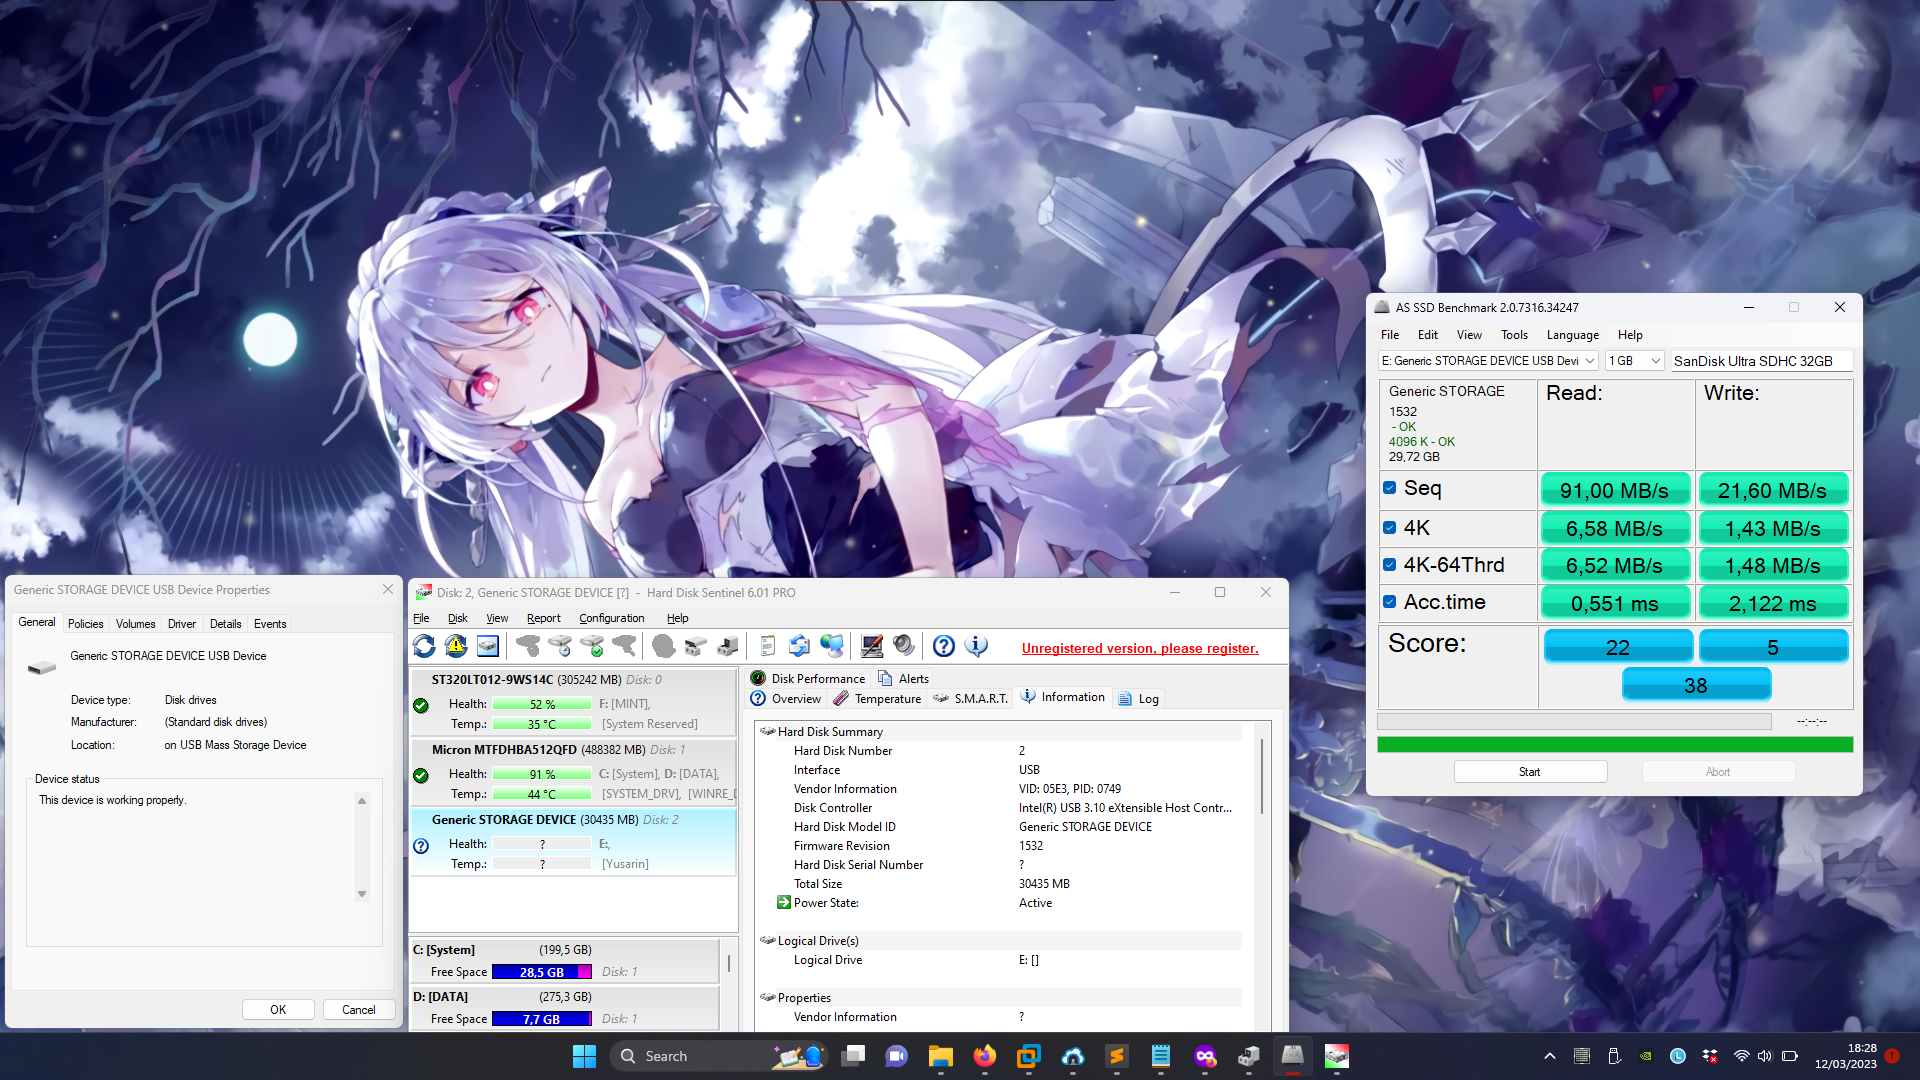Viewport: 1920px width, 1080px height.
Task: Click the send email report toolbar icon
Action: tap(800, 646)
